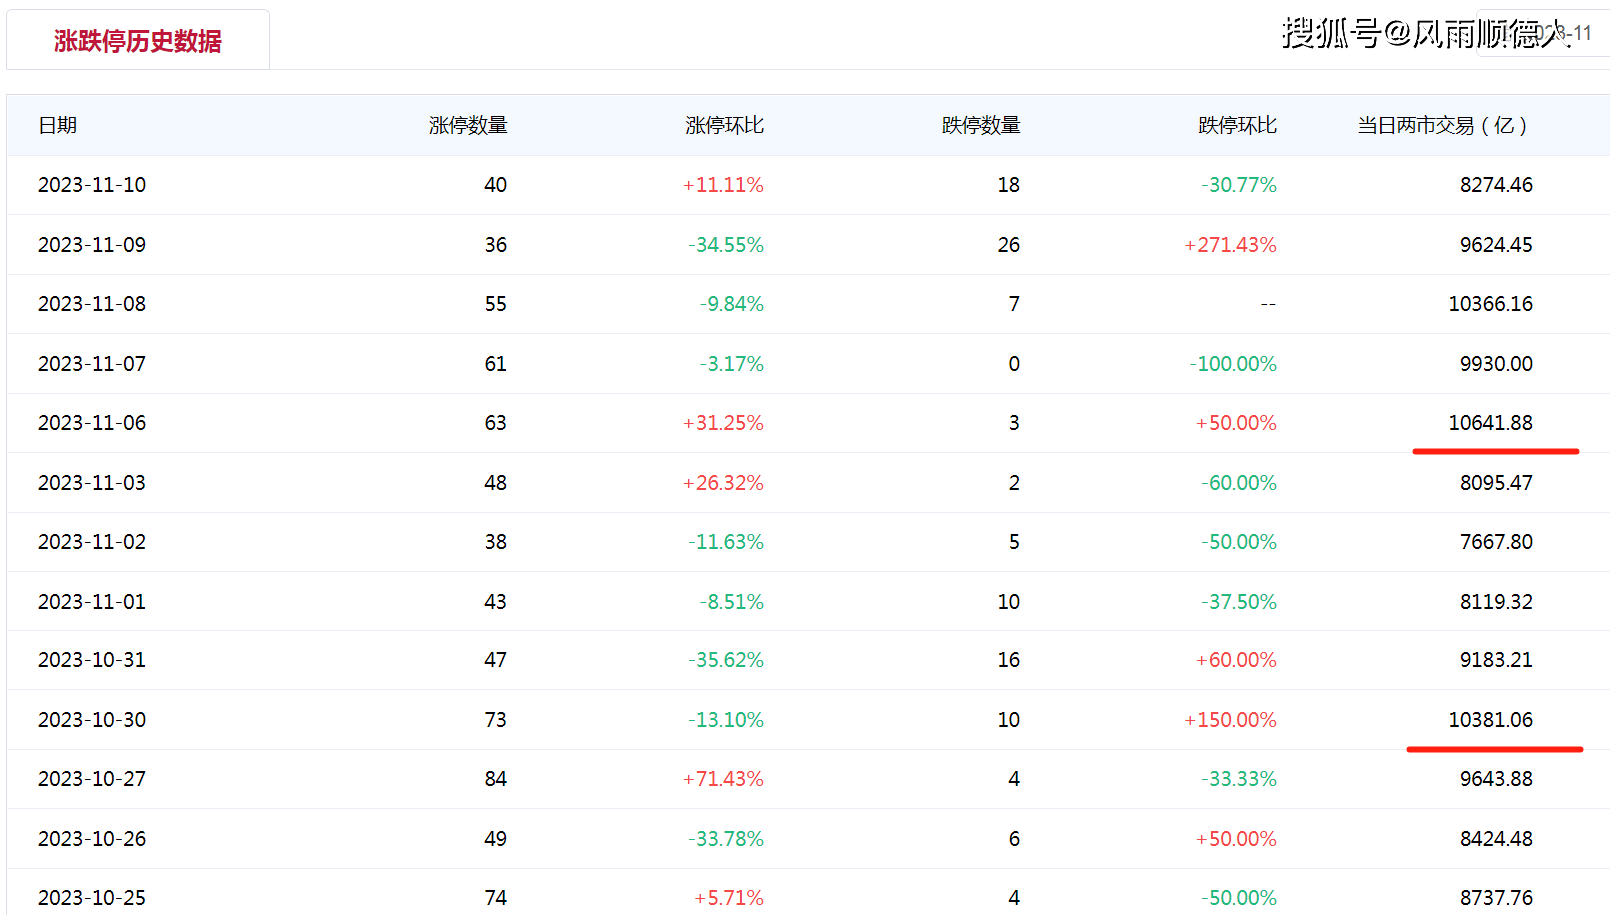Click the 2023-11-09 date cell
Viewport: 1610px width, 915px height.
click(x=92, y=245)
